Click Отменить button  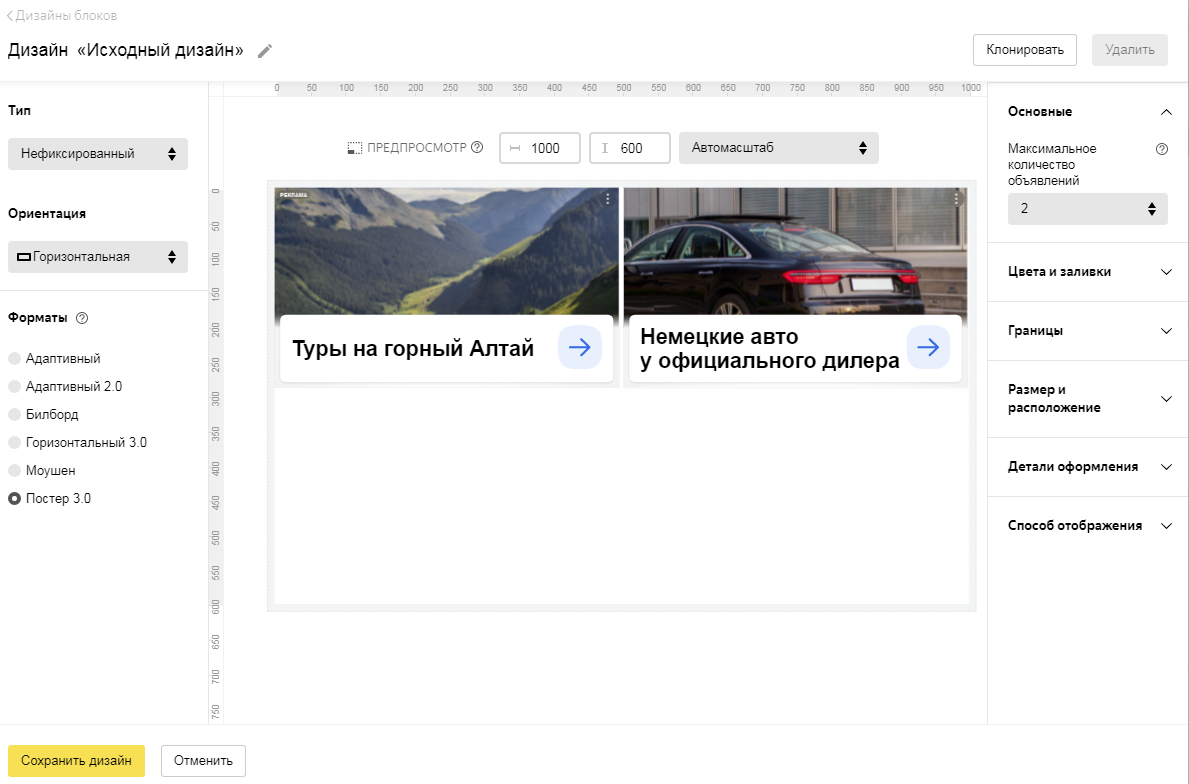(x=203, y=760)
